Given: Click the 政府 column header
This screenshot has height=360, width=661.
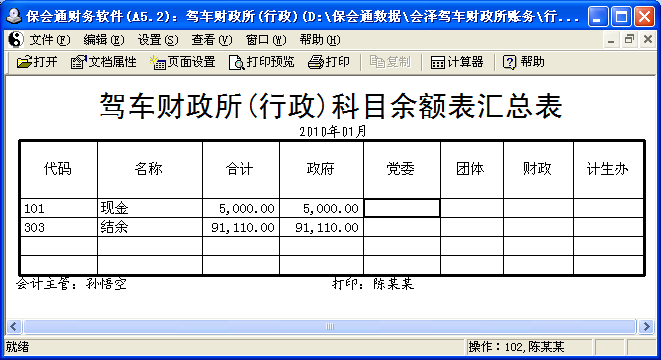Looking at the screenshot, I should (x=321, y=169).
